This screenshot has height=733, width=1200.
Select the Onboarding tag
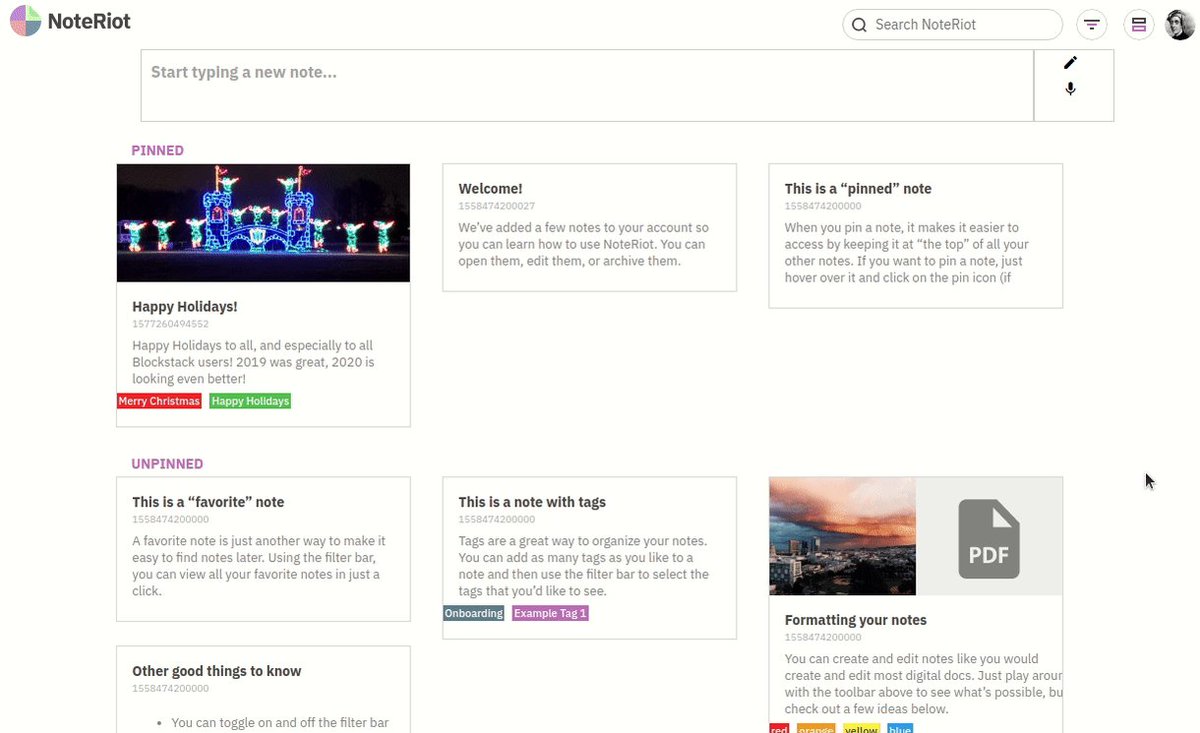coord(474,613)
